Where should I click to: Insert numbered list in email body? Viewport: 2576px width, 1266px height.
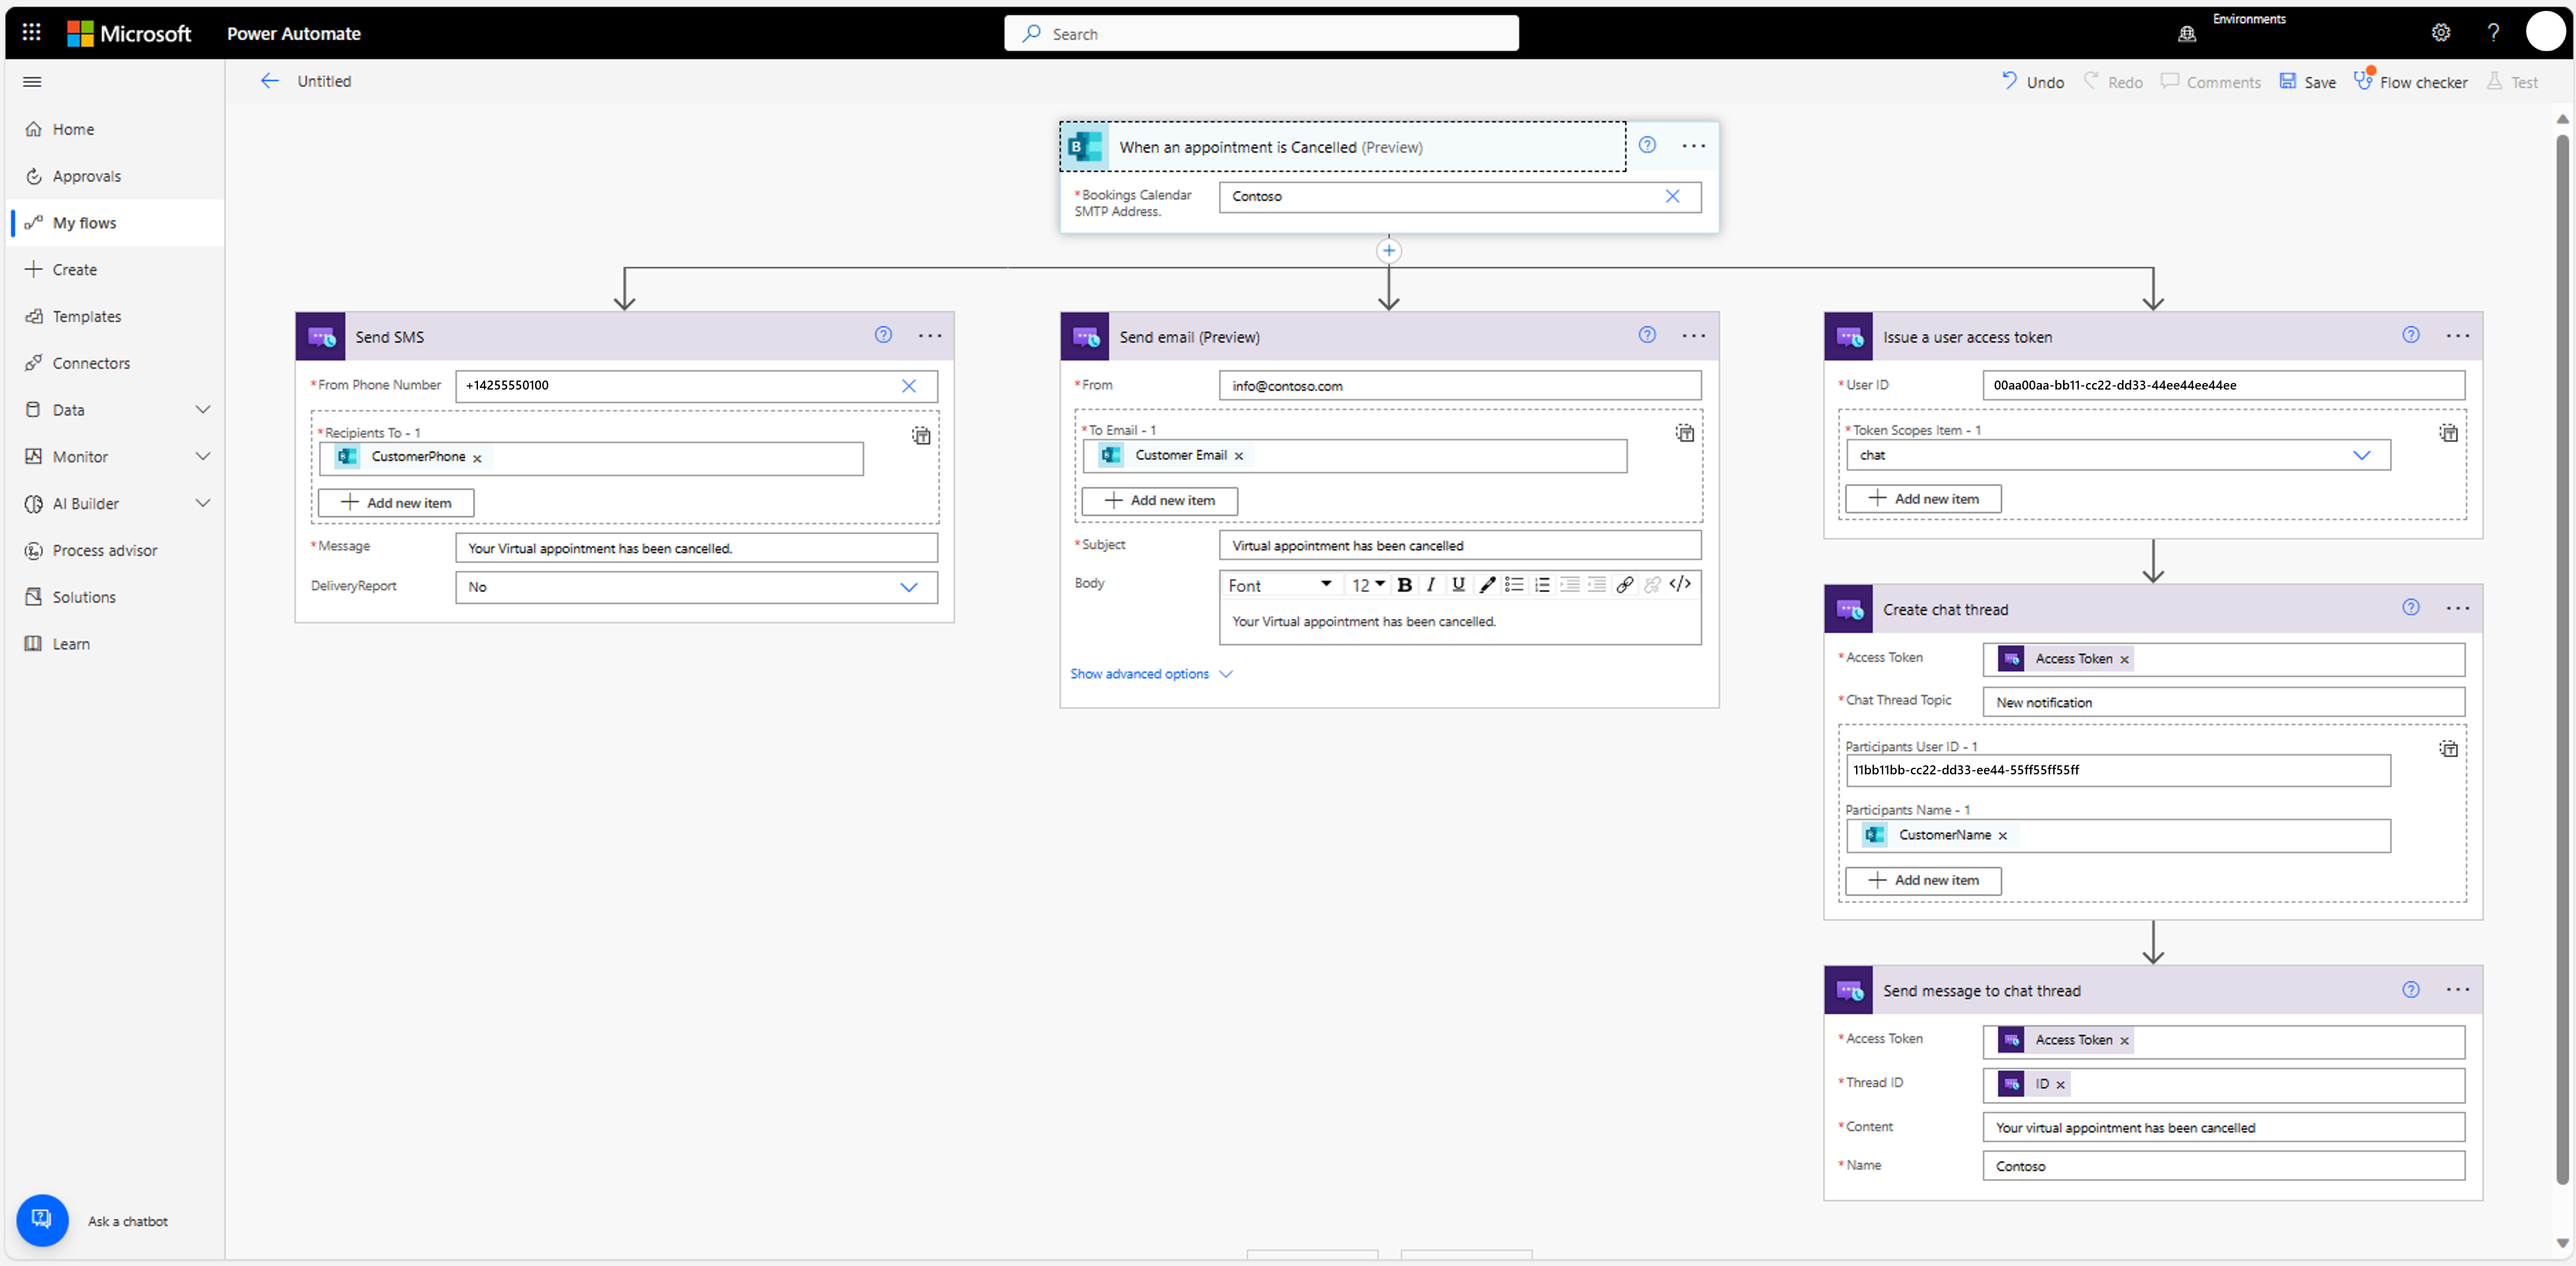1542,585
